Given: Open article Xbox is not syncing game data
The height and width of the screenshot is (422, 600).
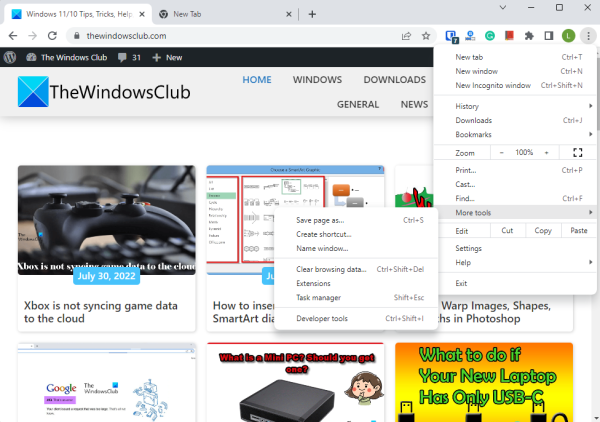Looking at the screenshot, I should [101, 312].
